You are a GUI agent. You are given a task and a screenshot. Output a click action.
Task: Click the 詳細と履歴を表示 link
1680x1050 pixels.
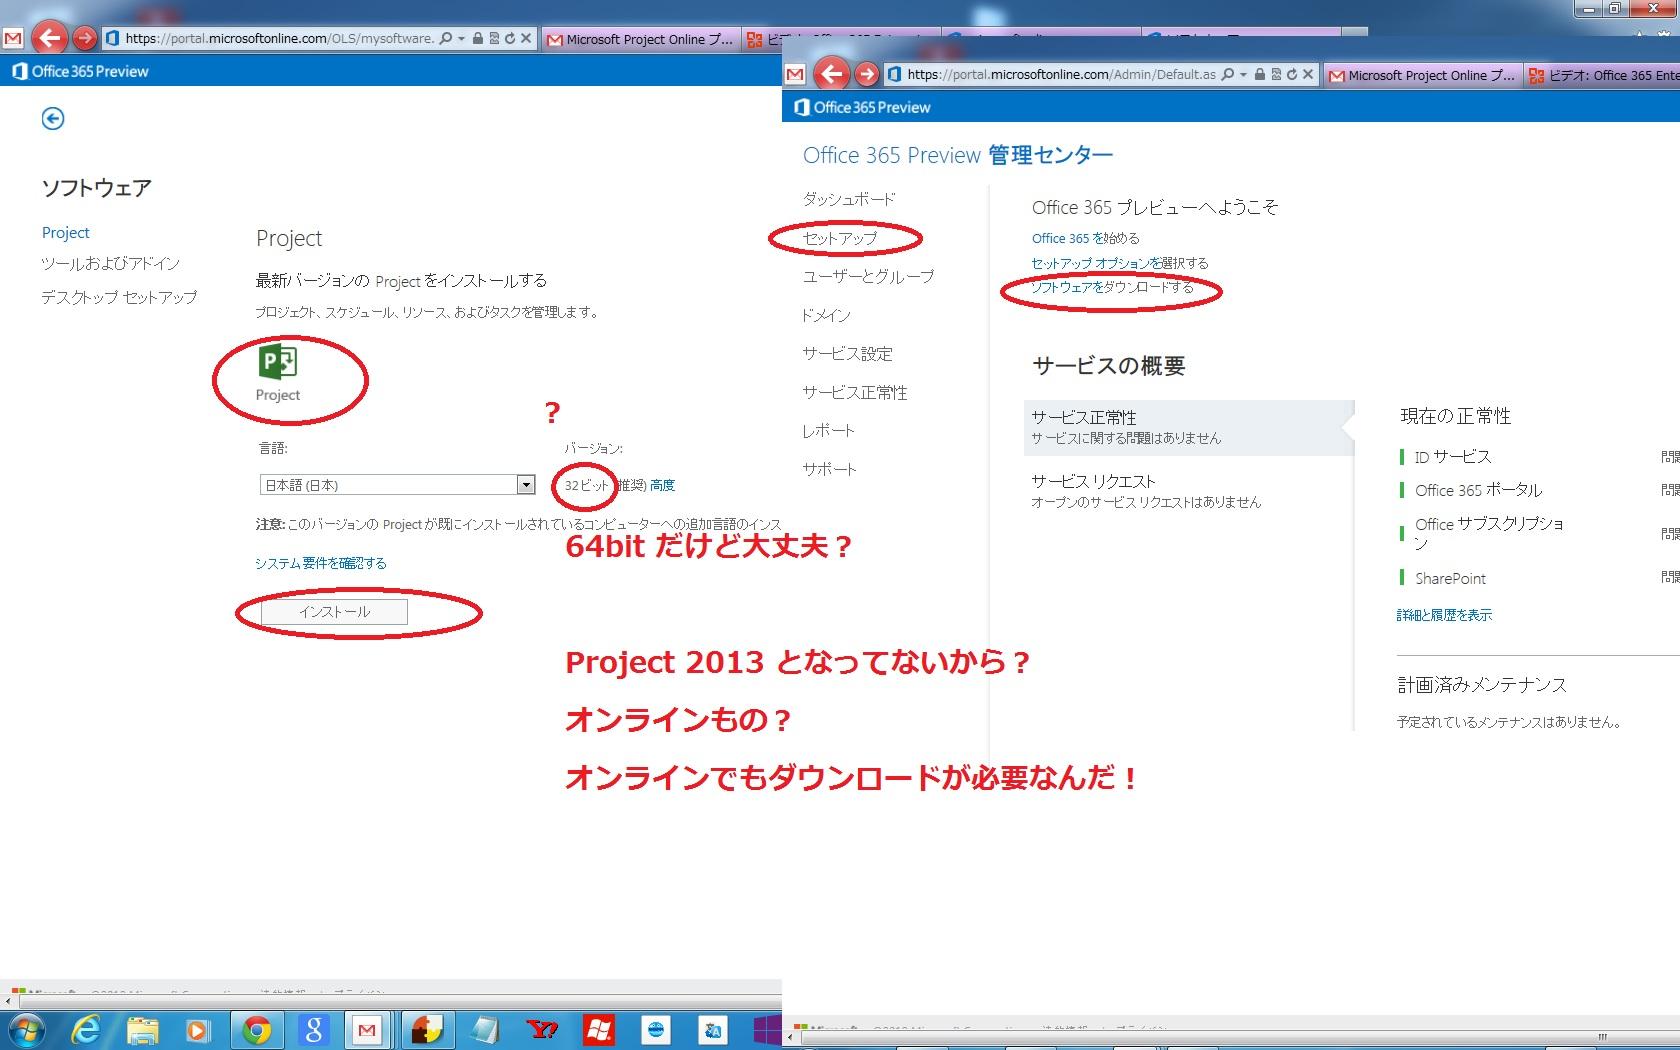coord(1444,615)
